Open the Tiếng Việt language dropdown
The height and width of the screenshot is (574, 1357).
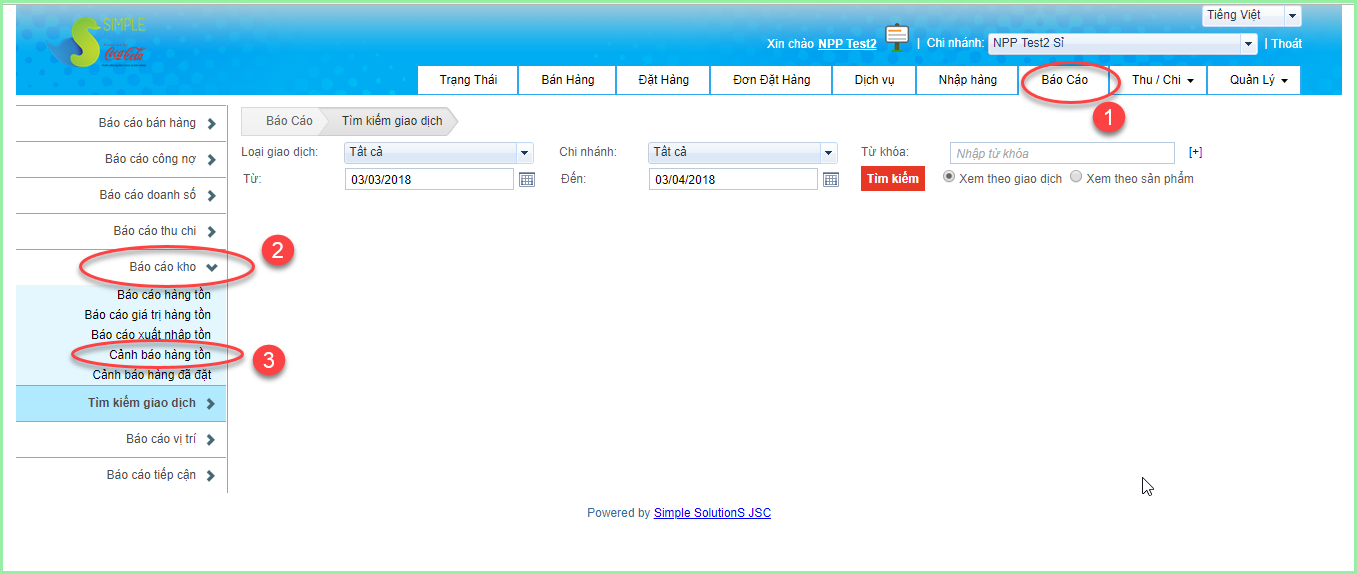coord(1251,16)
